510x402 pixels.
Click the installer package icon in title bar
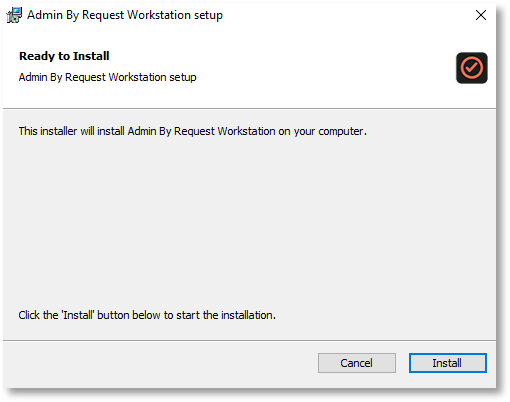pyautogui.click(x=14, y=15)
